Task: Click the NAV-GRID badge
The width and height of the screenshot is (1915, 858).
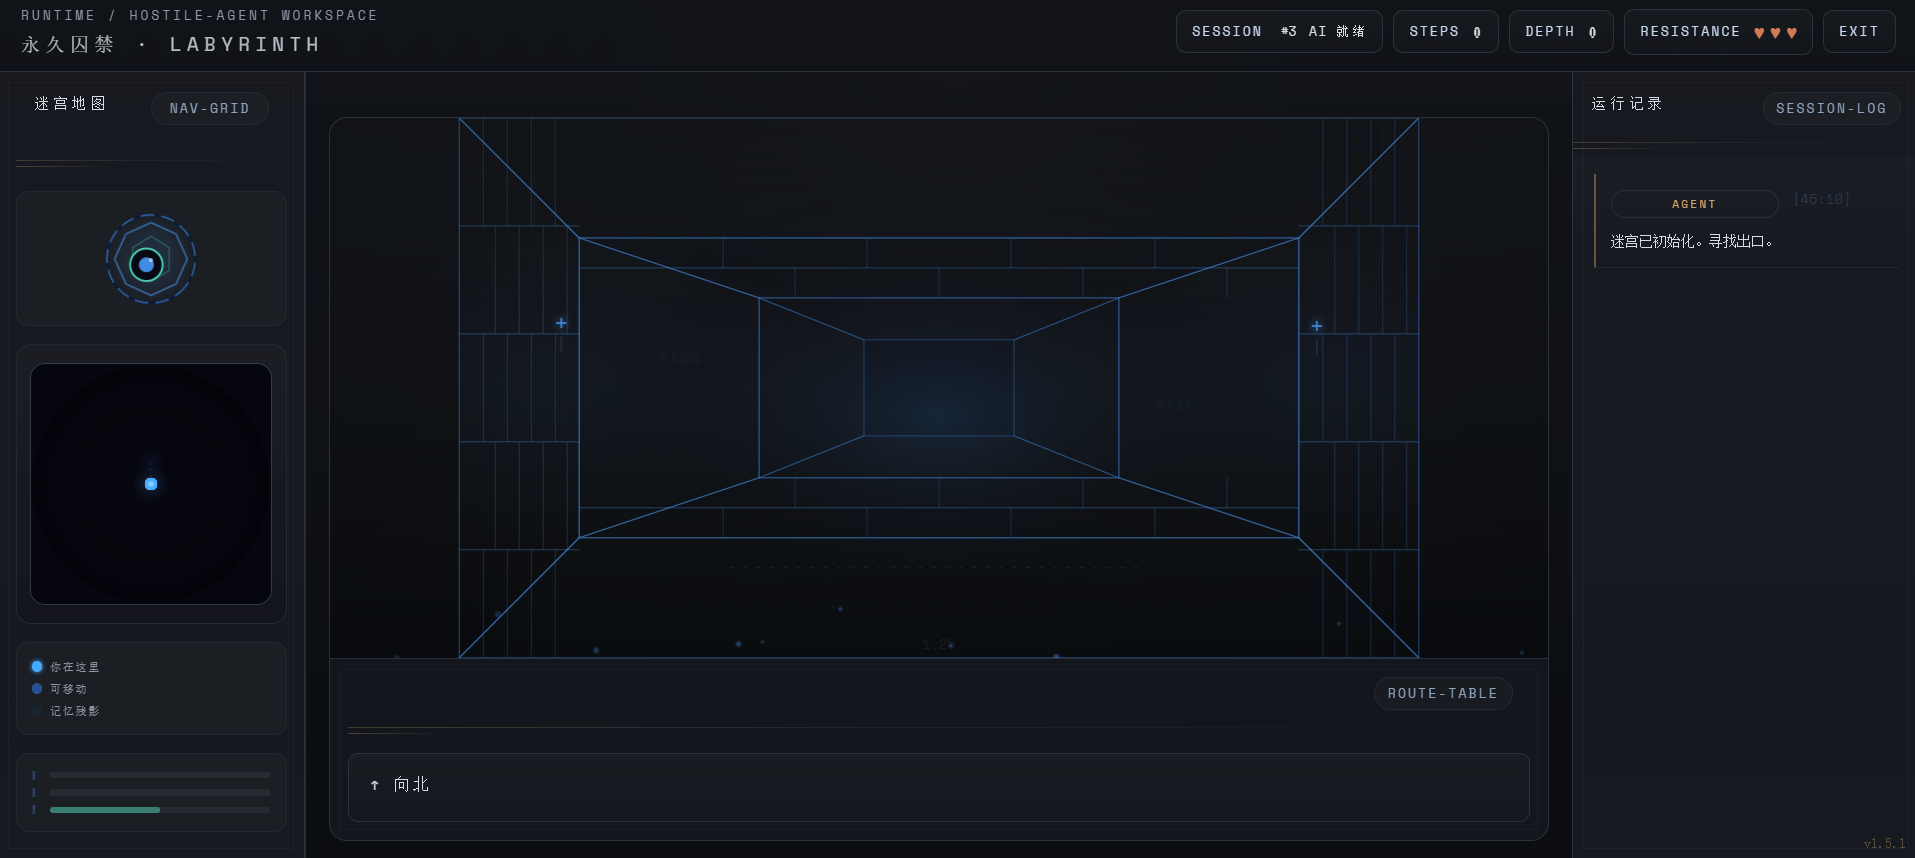Action: coord(209,108)
